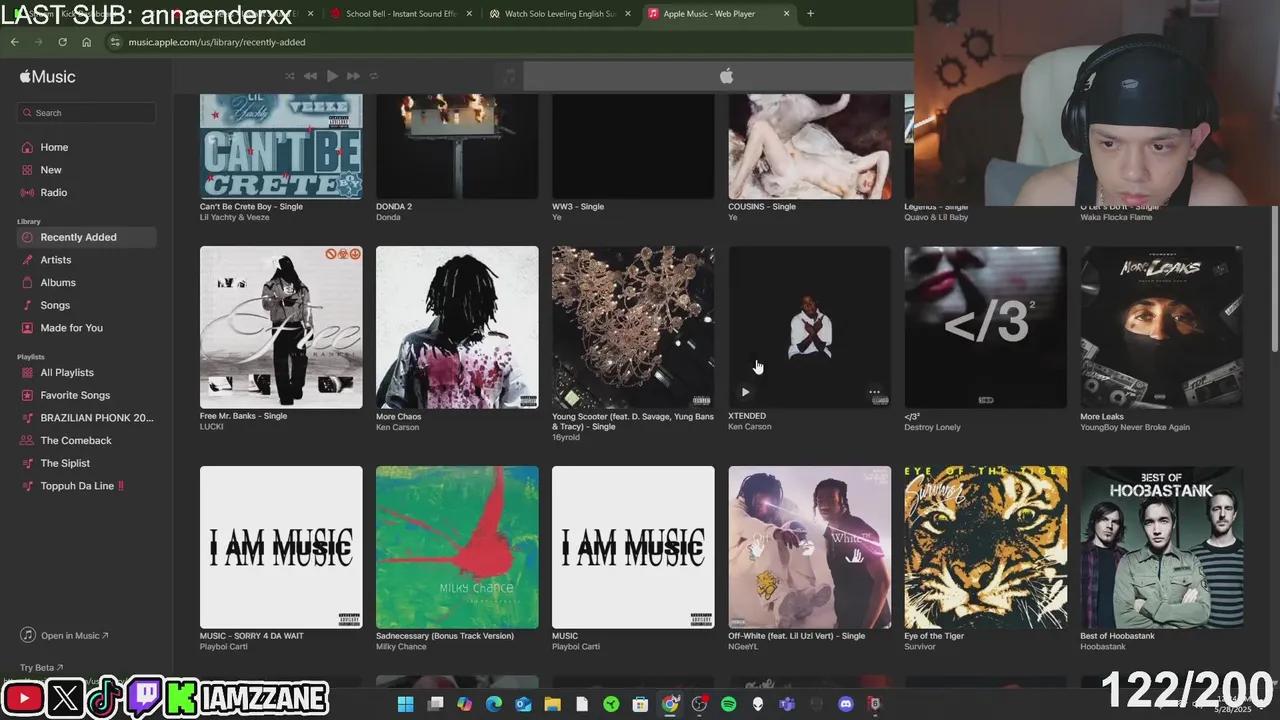The width and height of the screenshot is (1280, 720).
Task: Click the COUSINS - Single title
Action: 762,207
